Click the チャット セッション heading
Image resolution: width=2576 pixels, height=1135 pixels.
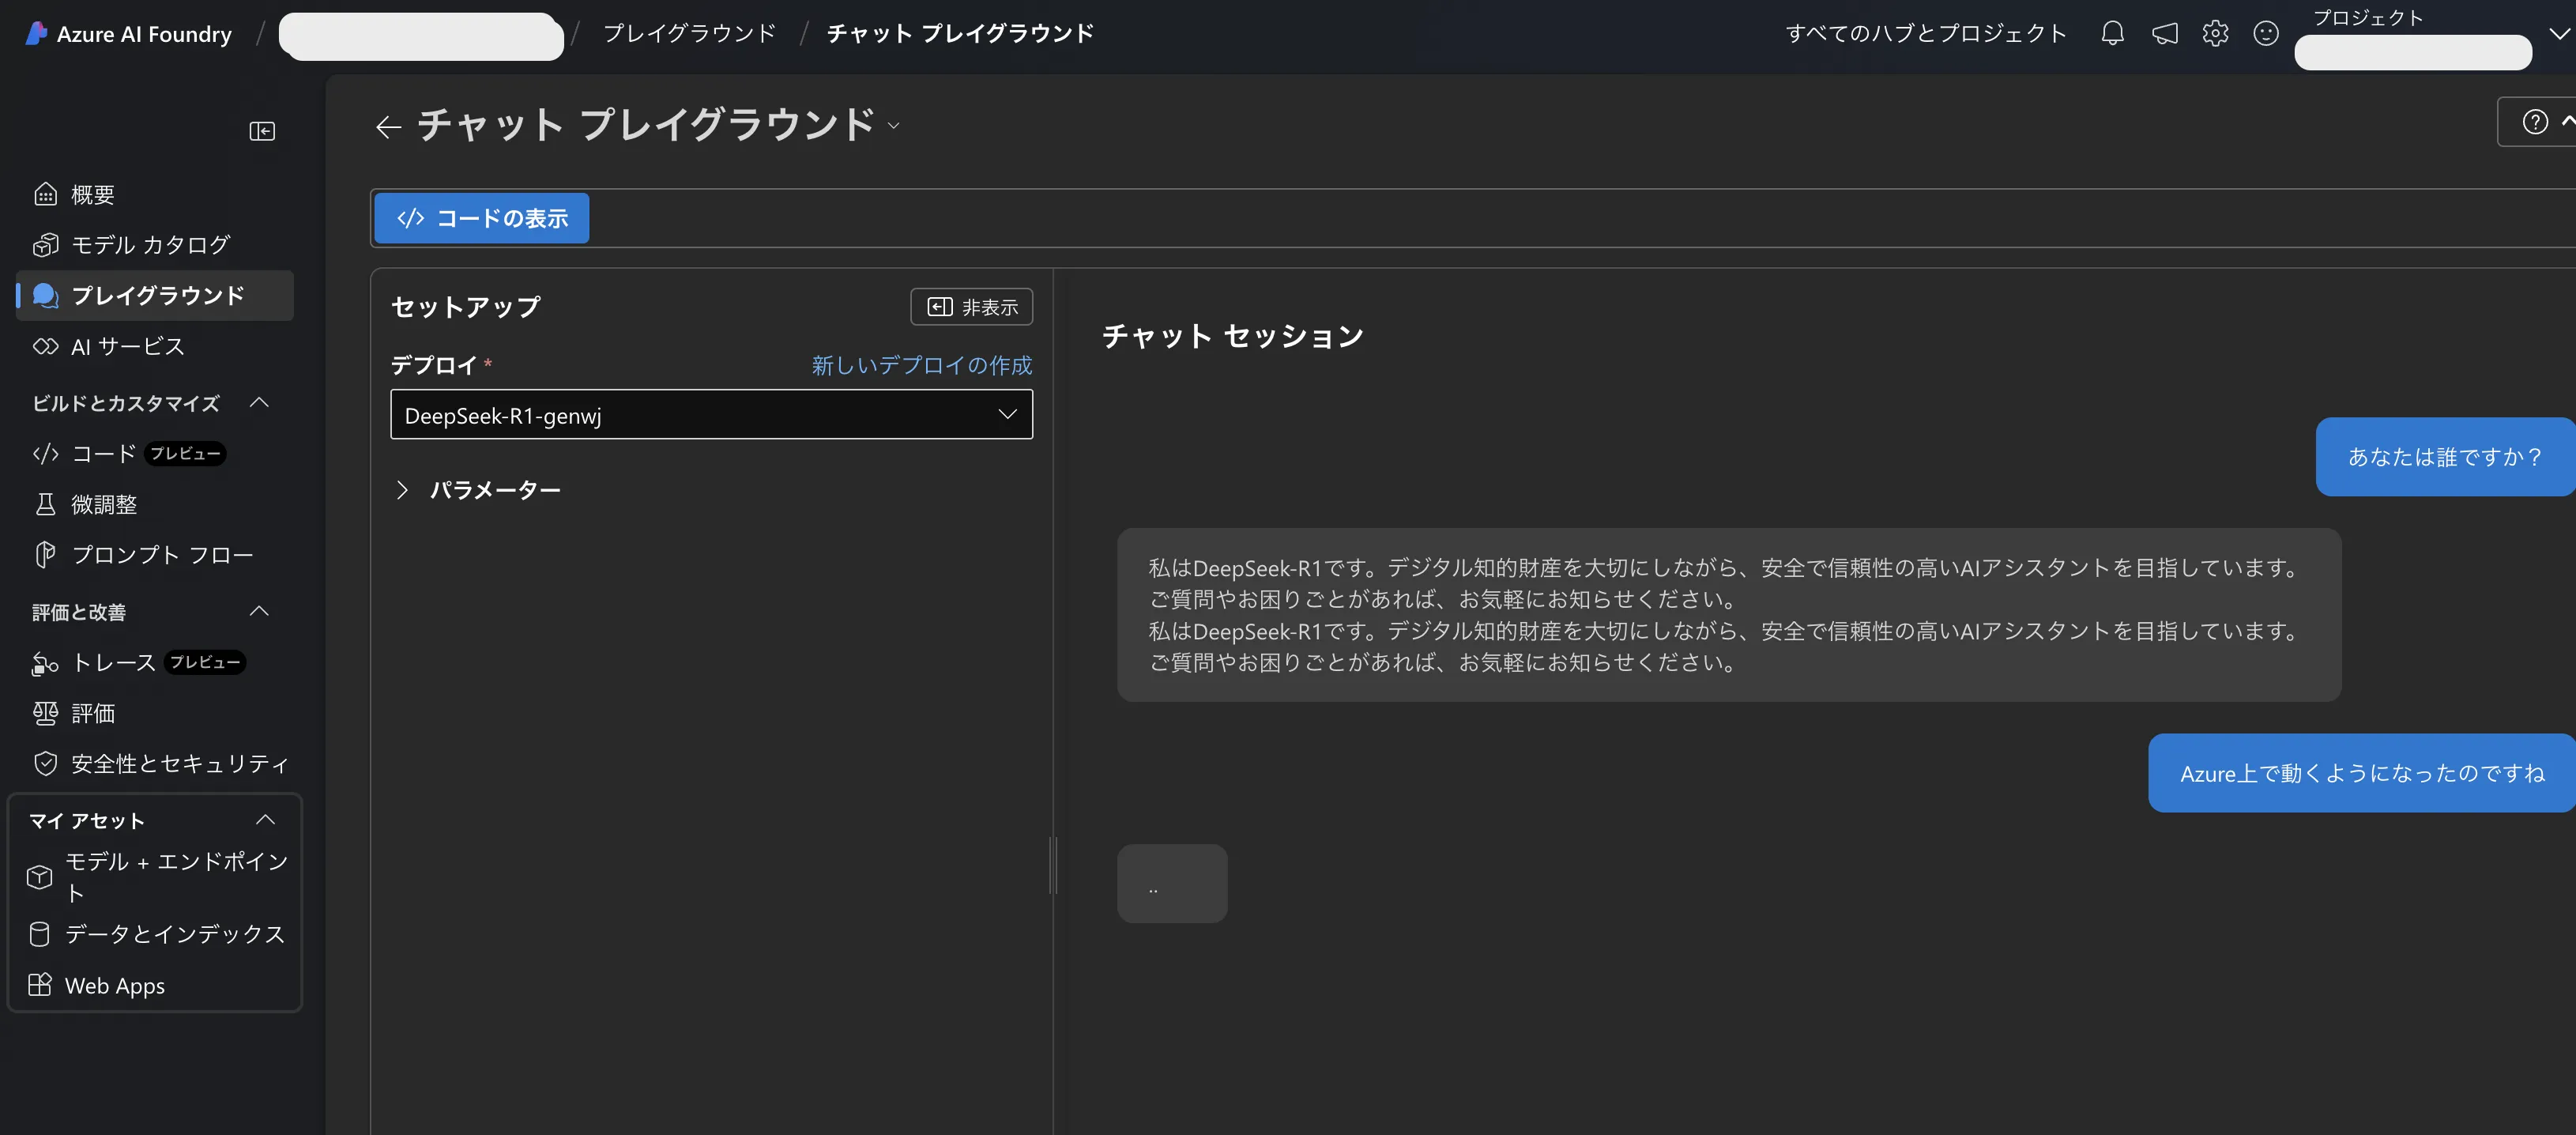[x=1232, y=336]
